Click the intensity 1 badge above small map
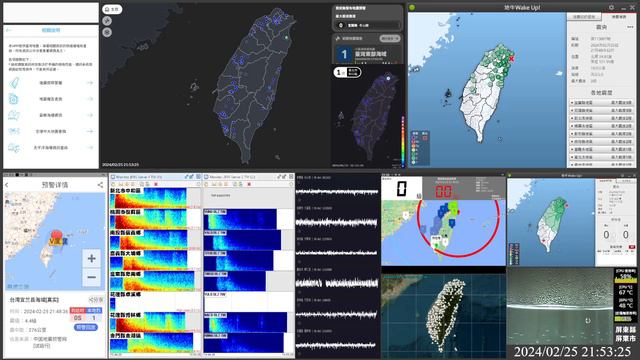The image size is (640, 360). coord(347,72)
